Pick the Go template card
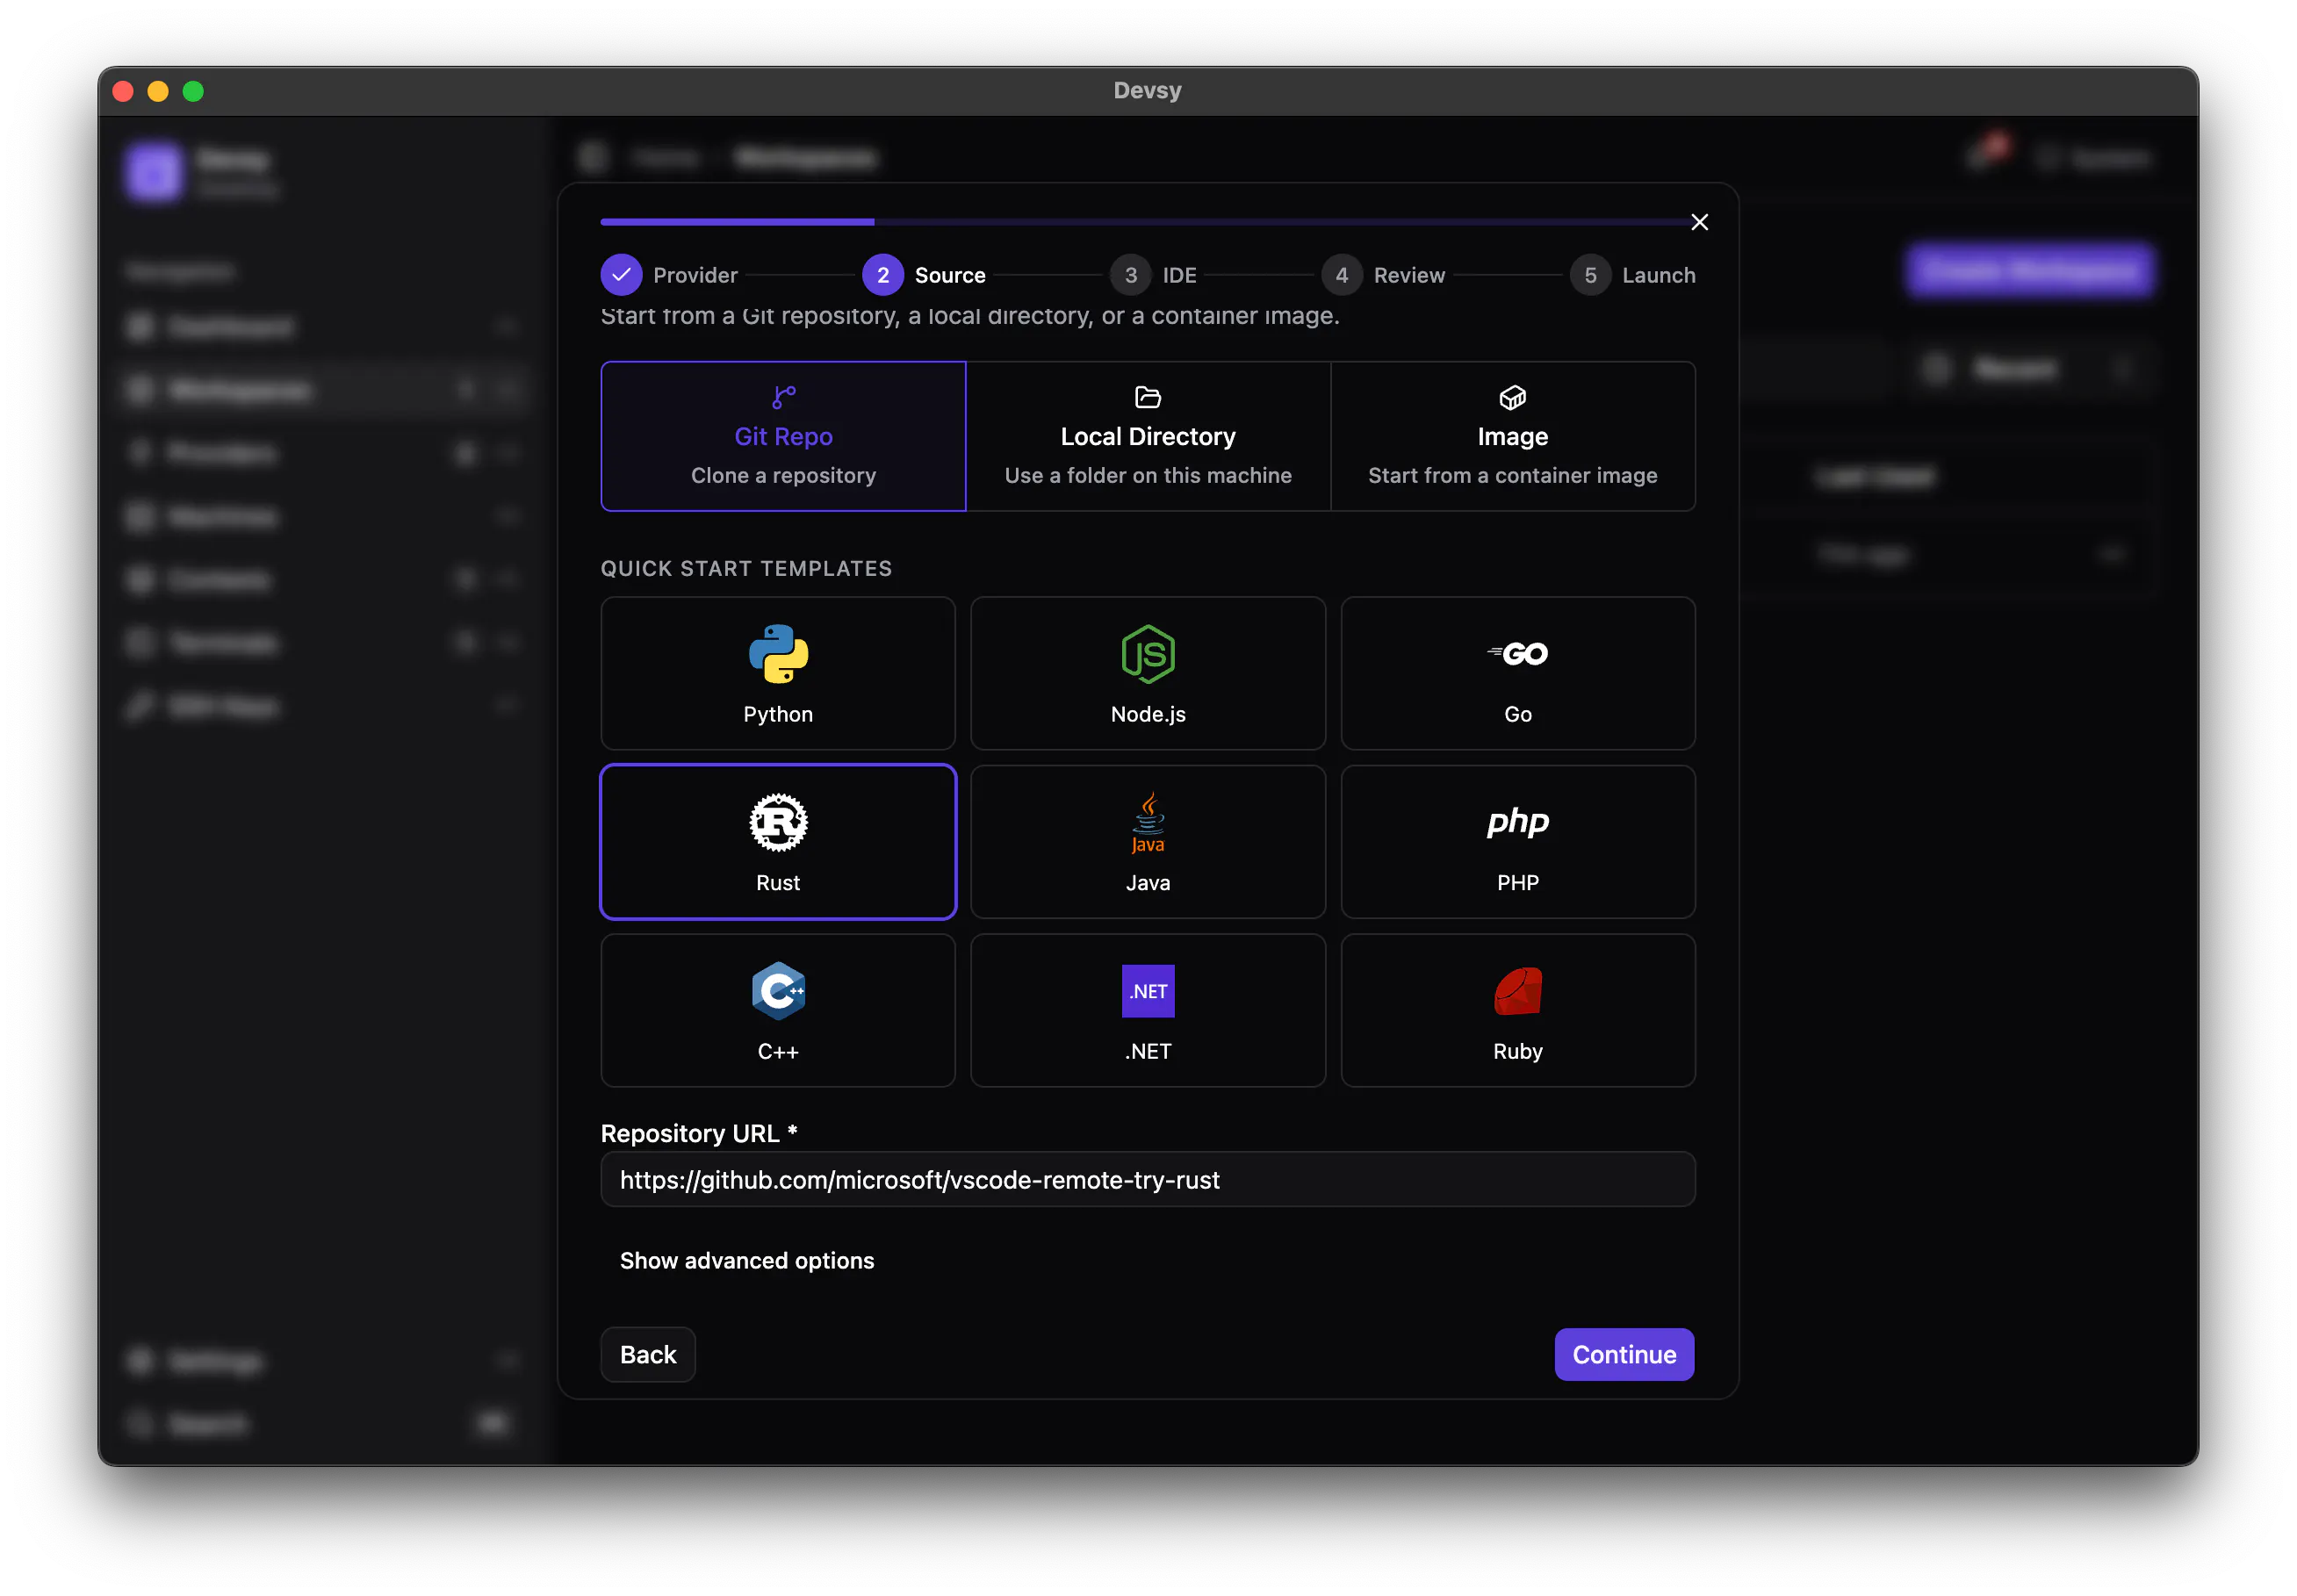Viewport: 2297px width, 1596px height. pos(1517,673)
